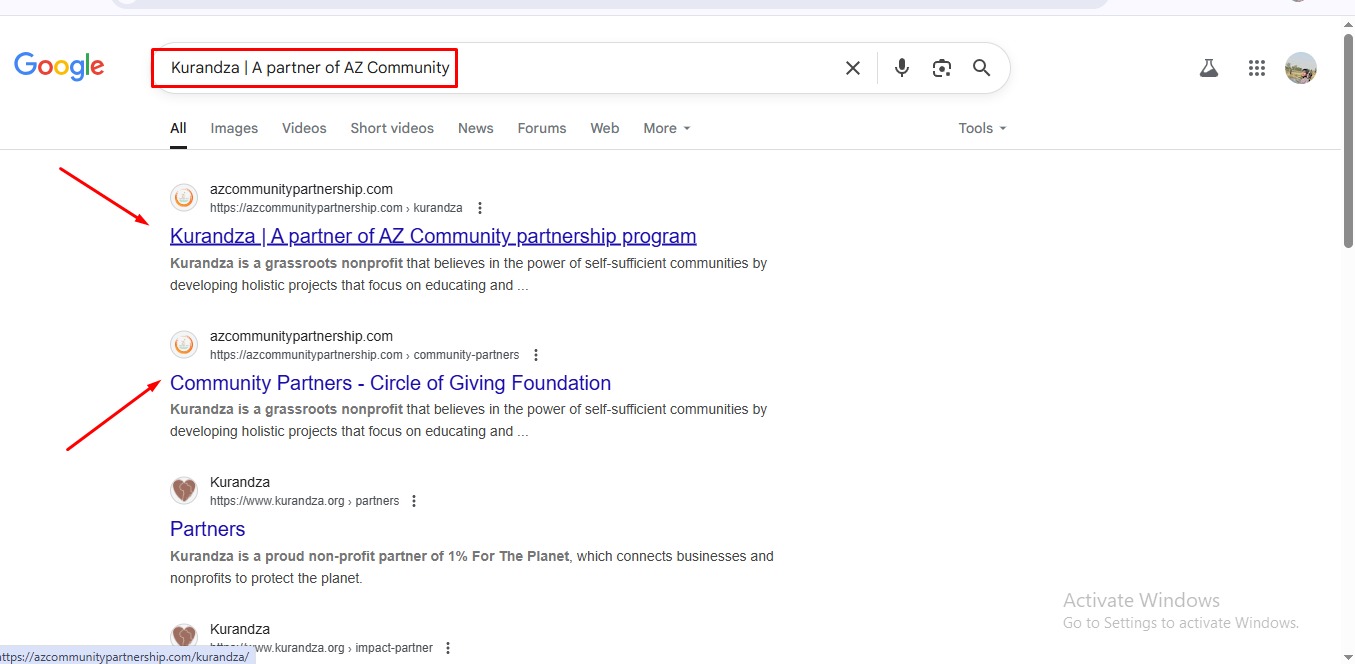Click the page vertical scrollbar
The width and height of the screenshot is (1355, 664).
(1347, 190)
